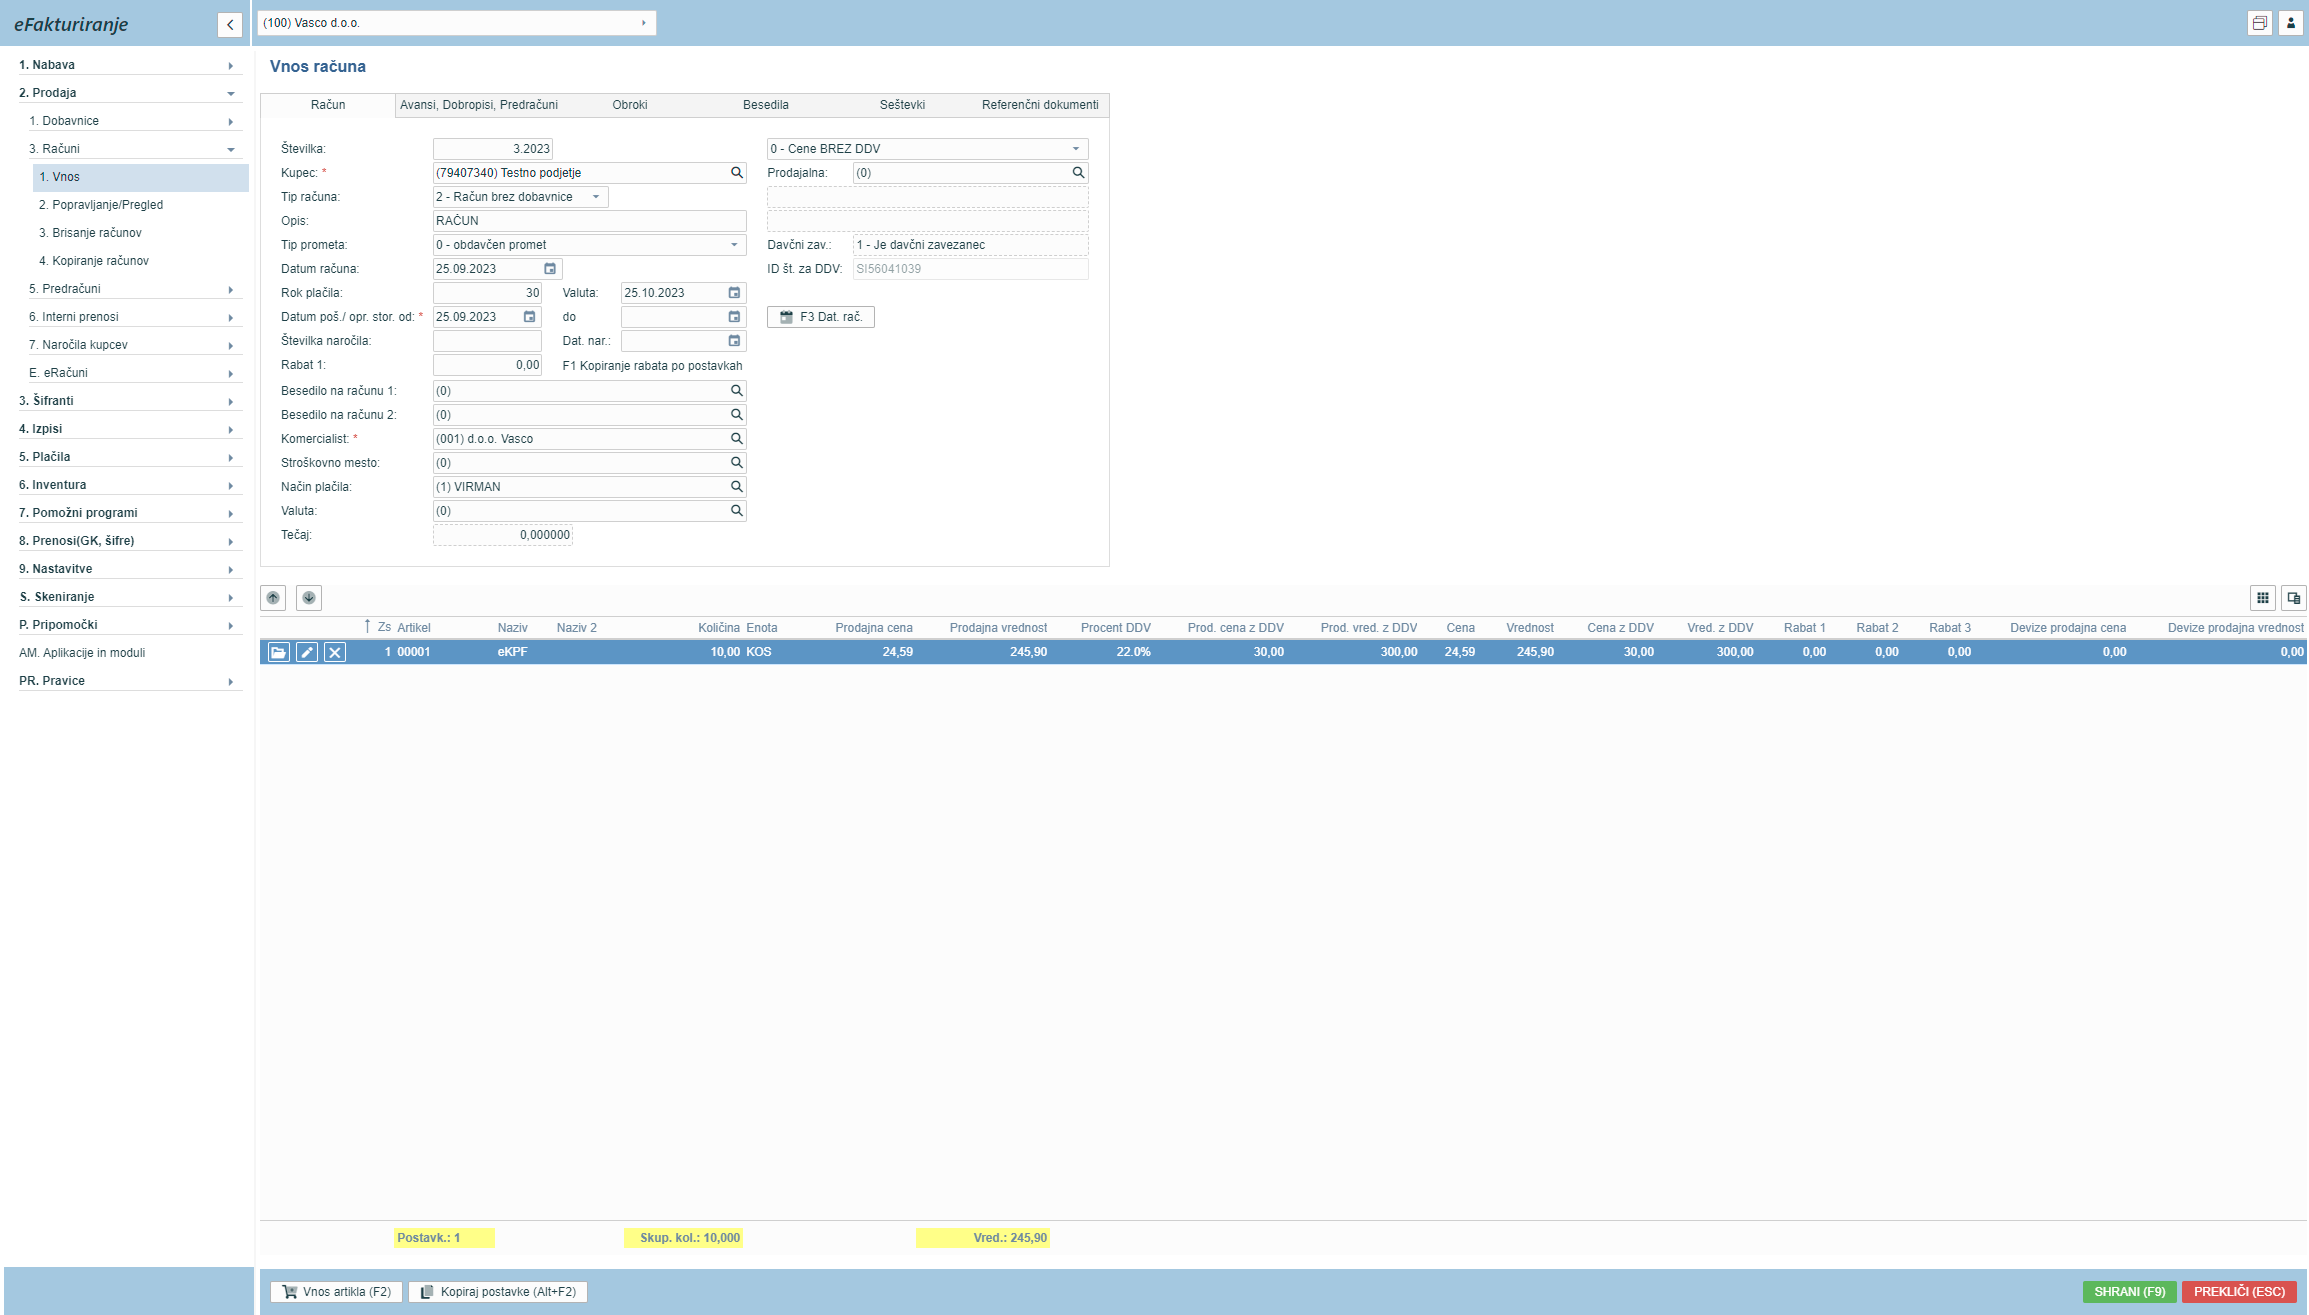Switch to the Seštevki tab
Image resolution: width=2309 pixels, height=1315 pixels.
tap(902, 105)
